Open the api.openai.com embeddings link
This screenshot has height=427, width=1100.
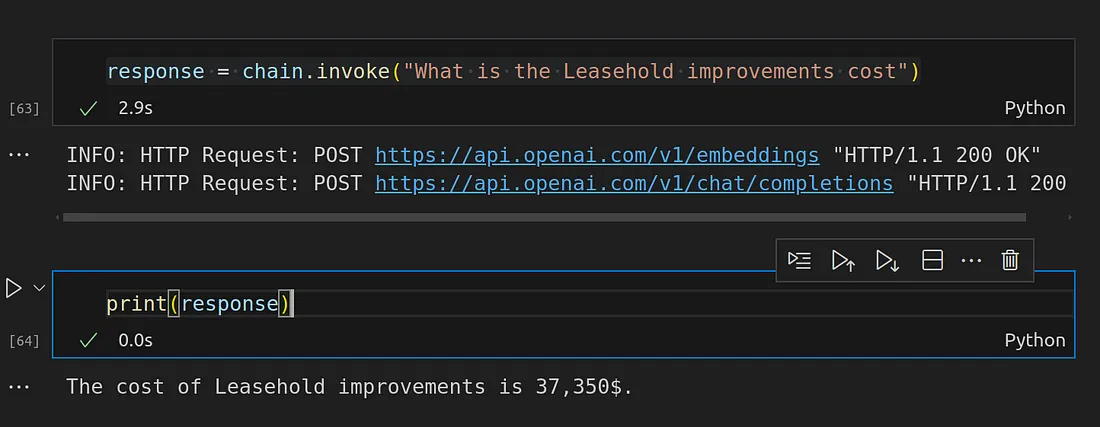(597, 155)
